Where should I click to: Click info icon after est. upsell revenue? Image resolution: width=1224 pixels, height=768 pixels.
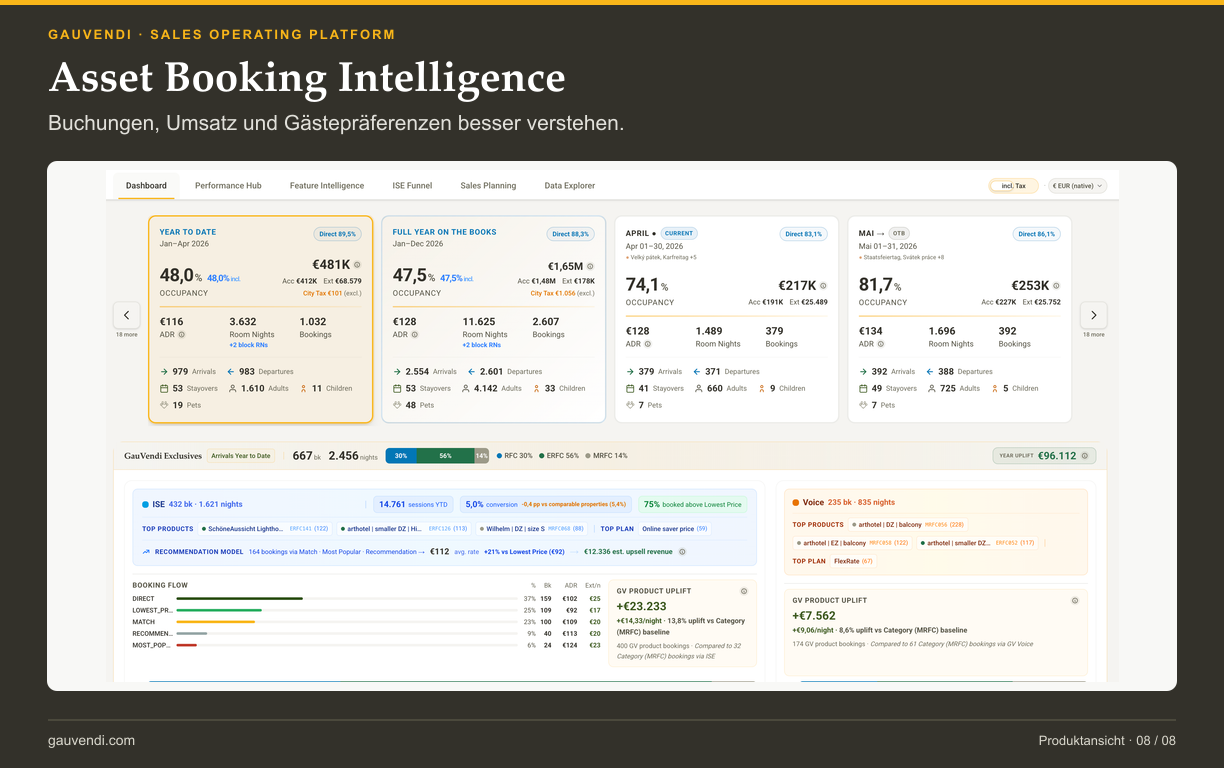click(680, 551)
